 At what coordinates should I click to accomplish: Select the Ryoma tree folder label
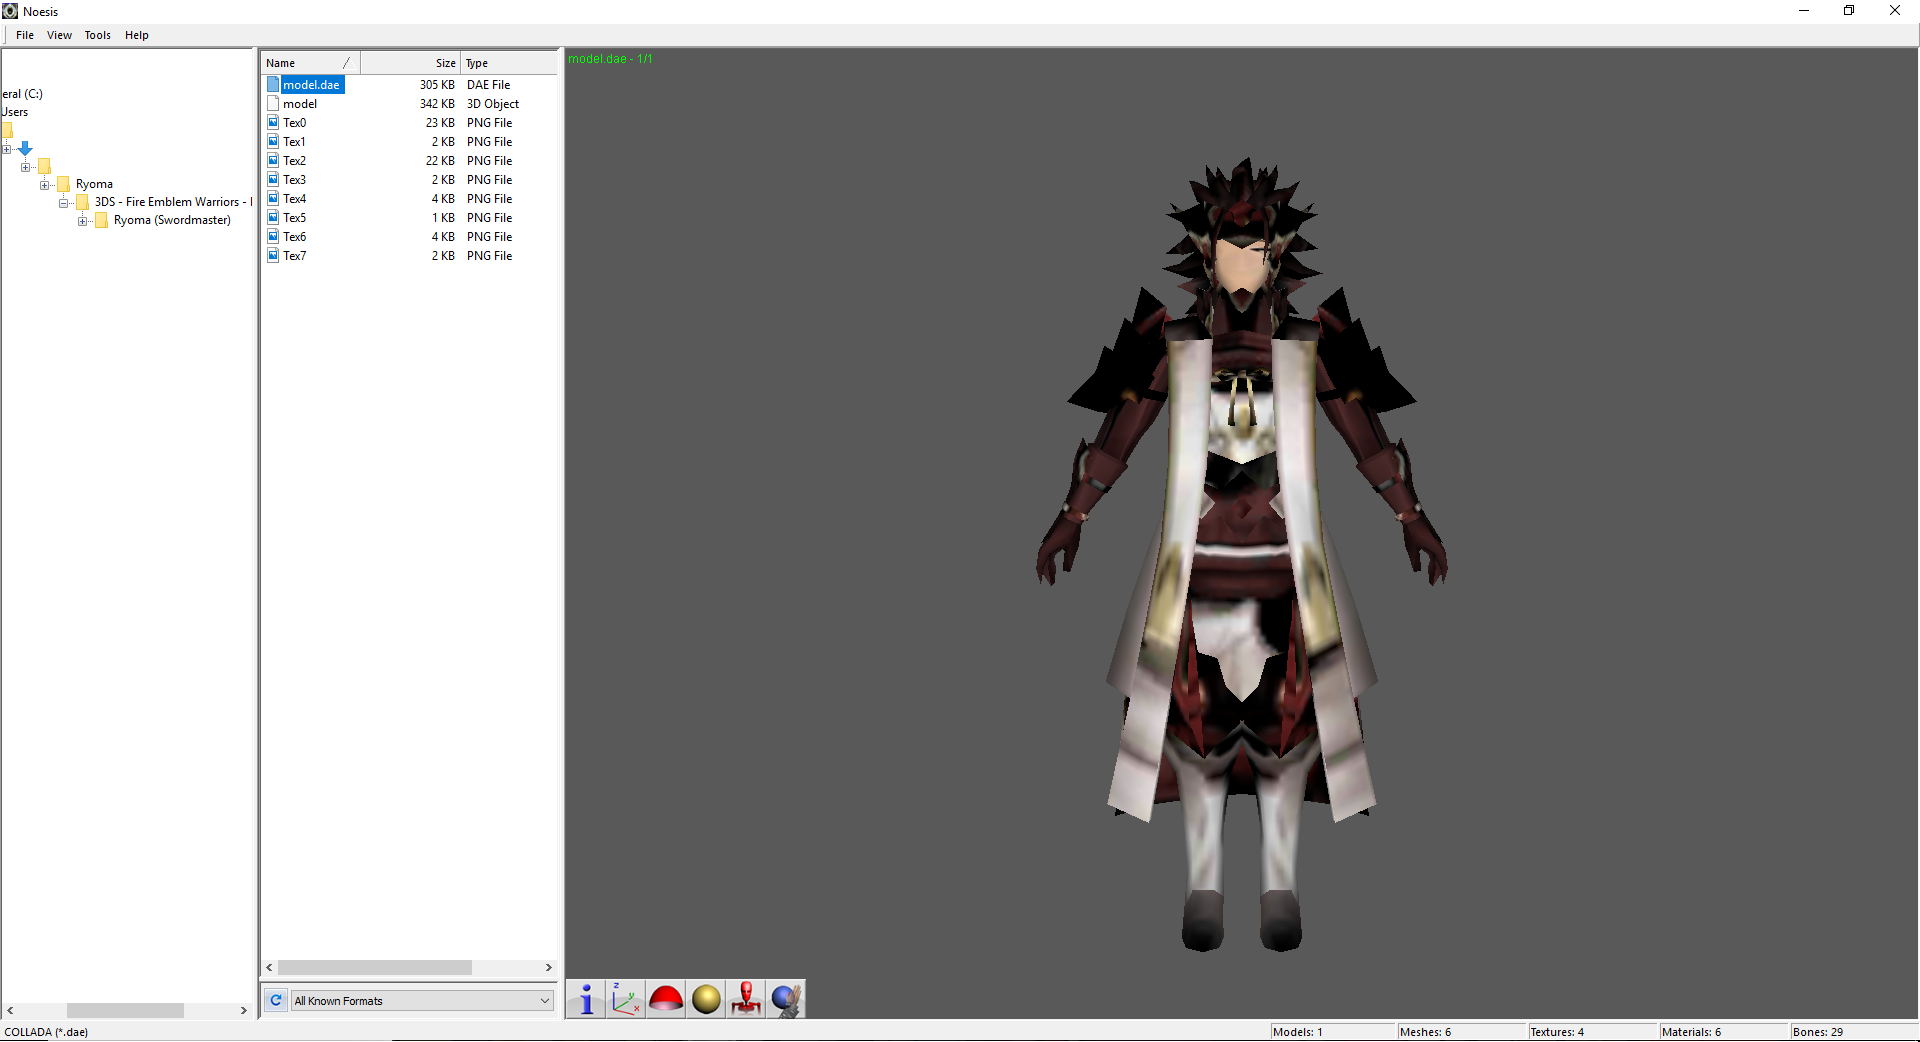94,184
